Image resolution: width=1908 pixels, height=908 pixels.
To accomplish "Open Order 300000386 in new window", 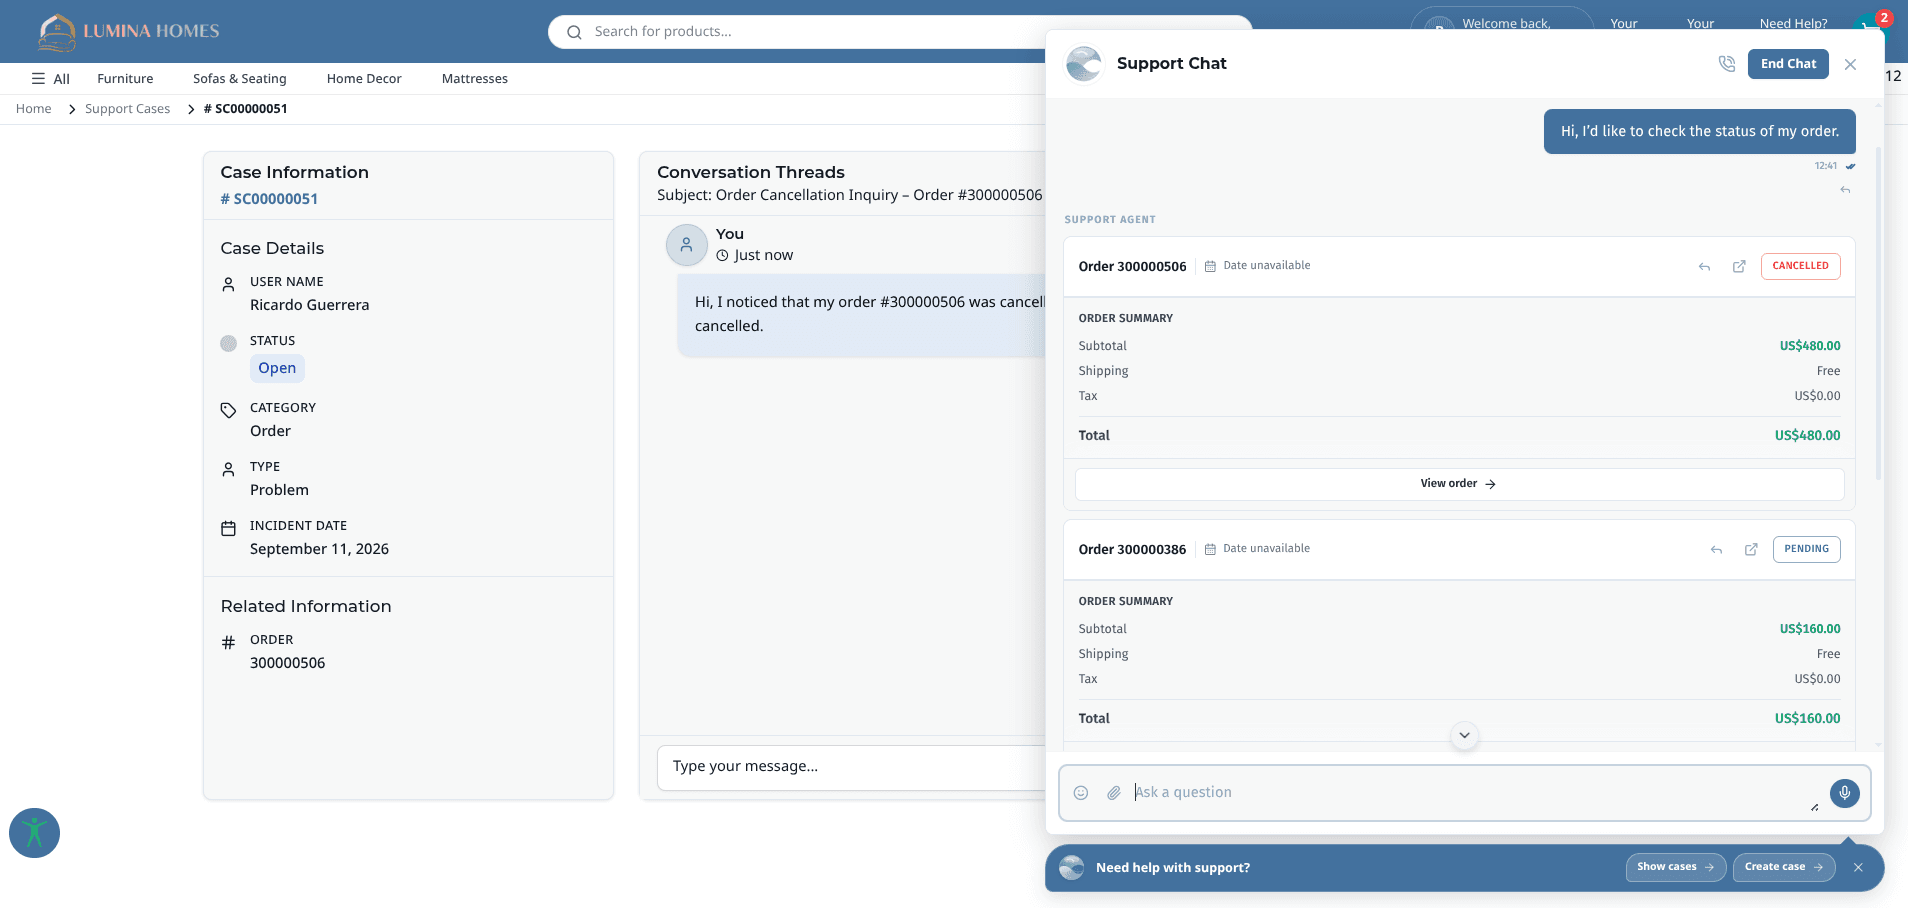I will pyautogui.click(x=1751, y=550).
